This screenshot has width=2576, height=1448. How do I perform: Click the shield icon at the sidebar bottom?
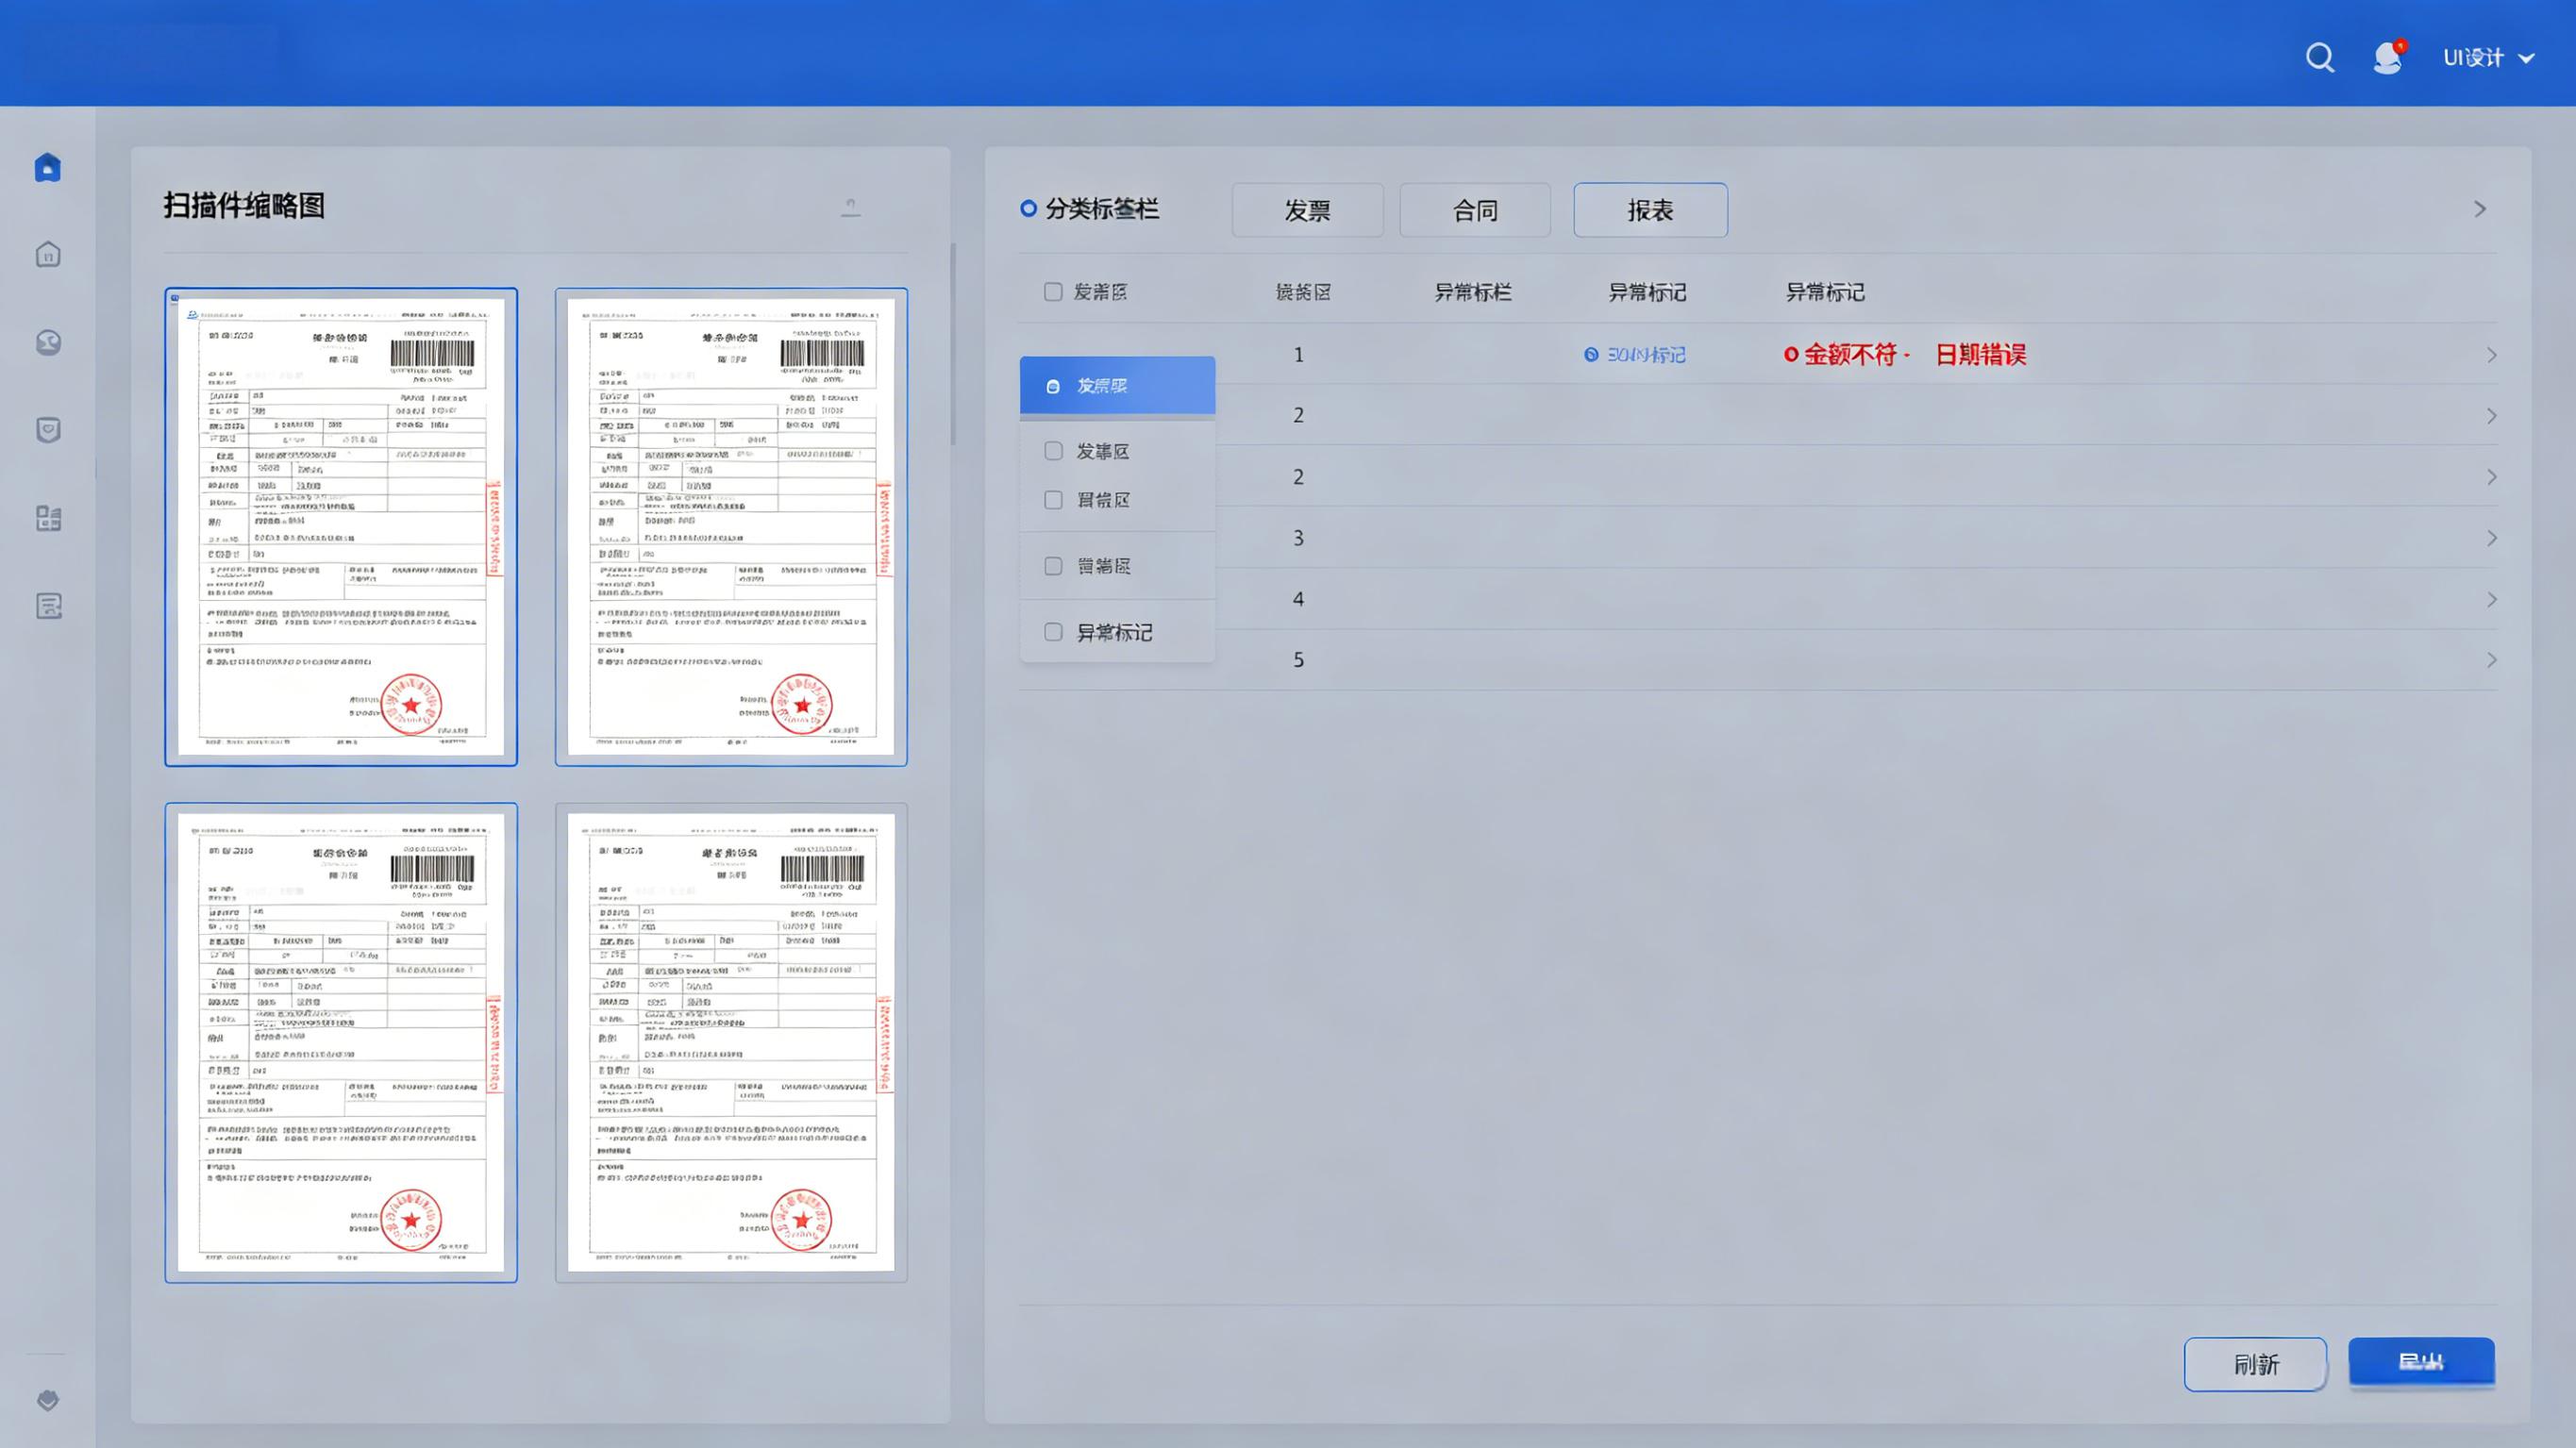[x=48, y=1400]
